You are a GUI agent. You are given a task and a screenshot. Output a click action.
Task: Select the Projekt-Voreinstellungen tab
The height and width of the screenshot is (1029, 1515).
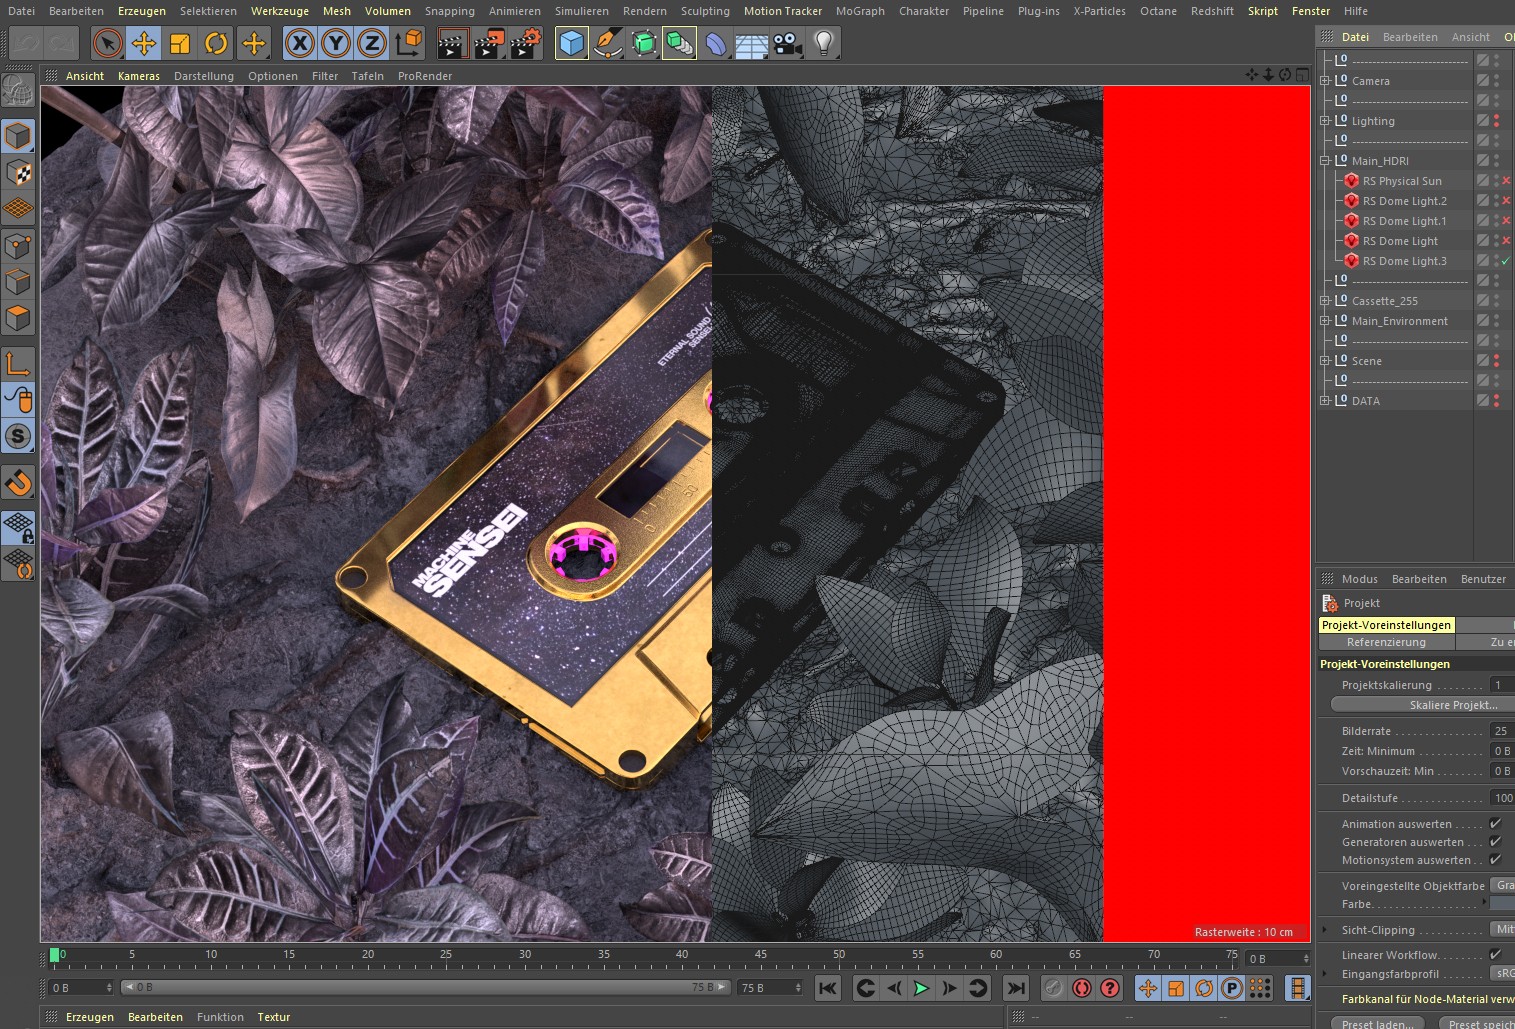coord(1386,625)
